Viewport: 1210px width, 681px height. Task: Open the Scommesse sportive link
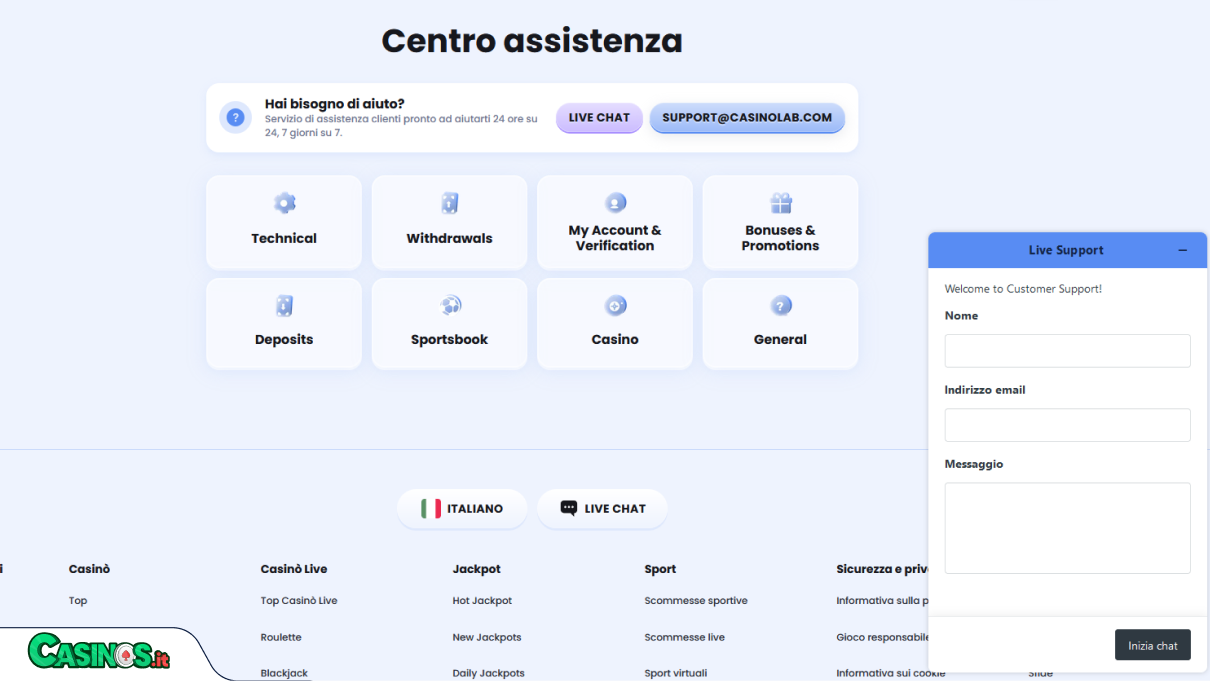point(696,601)
